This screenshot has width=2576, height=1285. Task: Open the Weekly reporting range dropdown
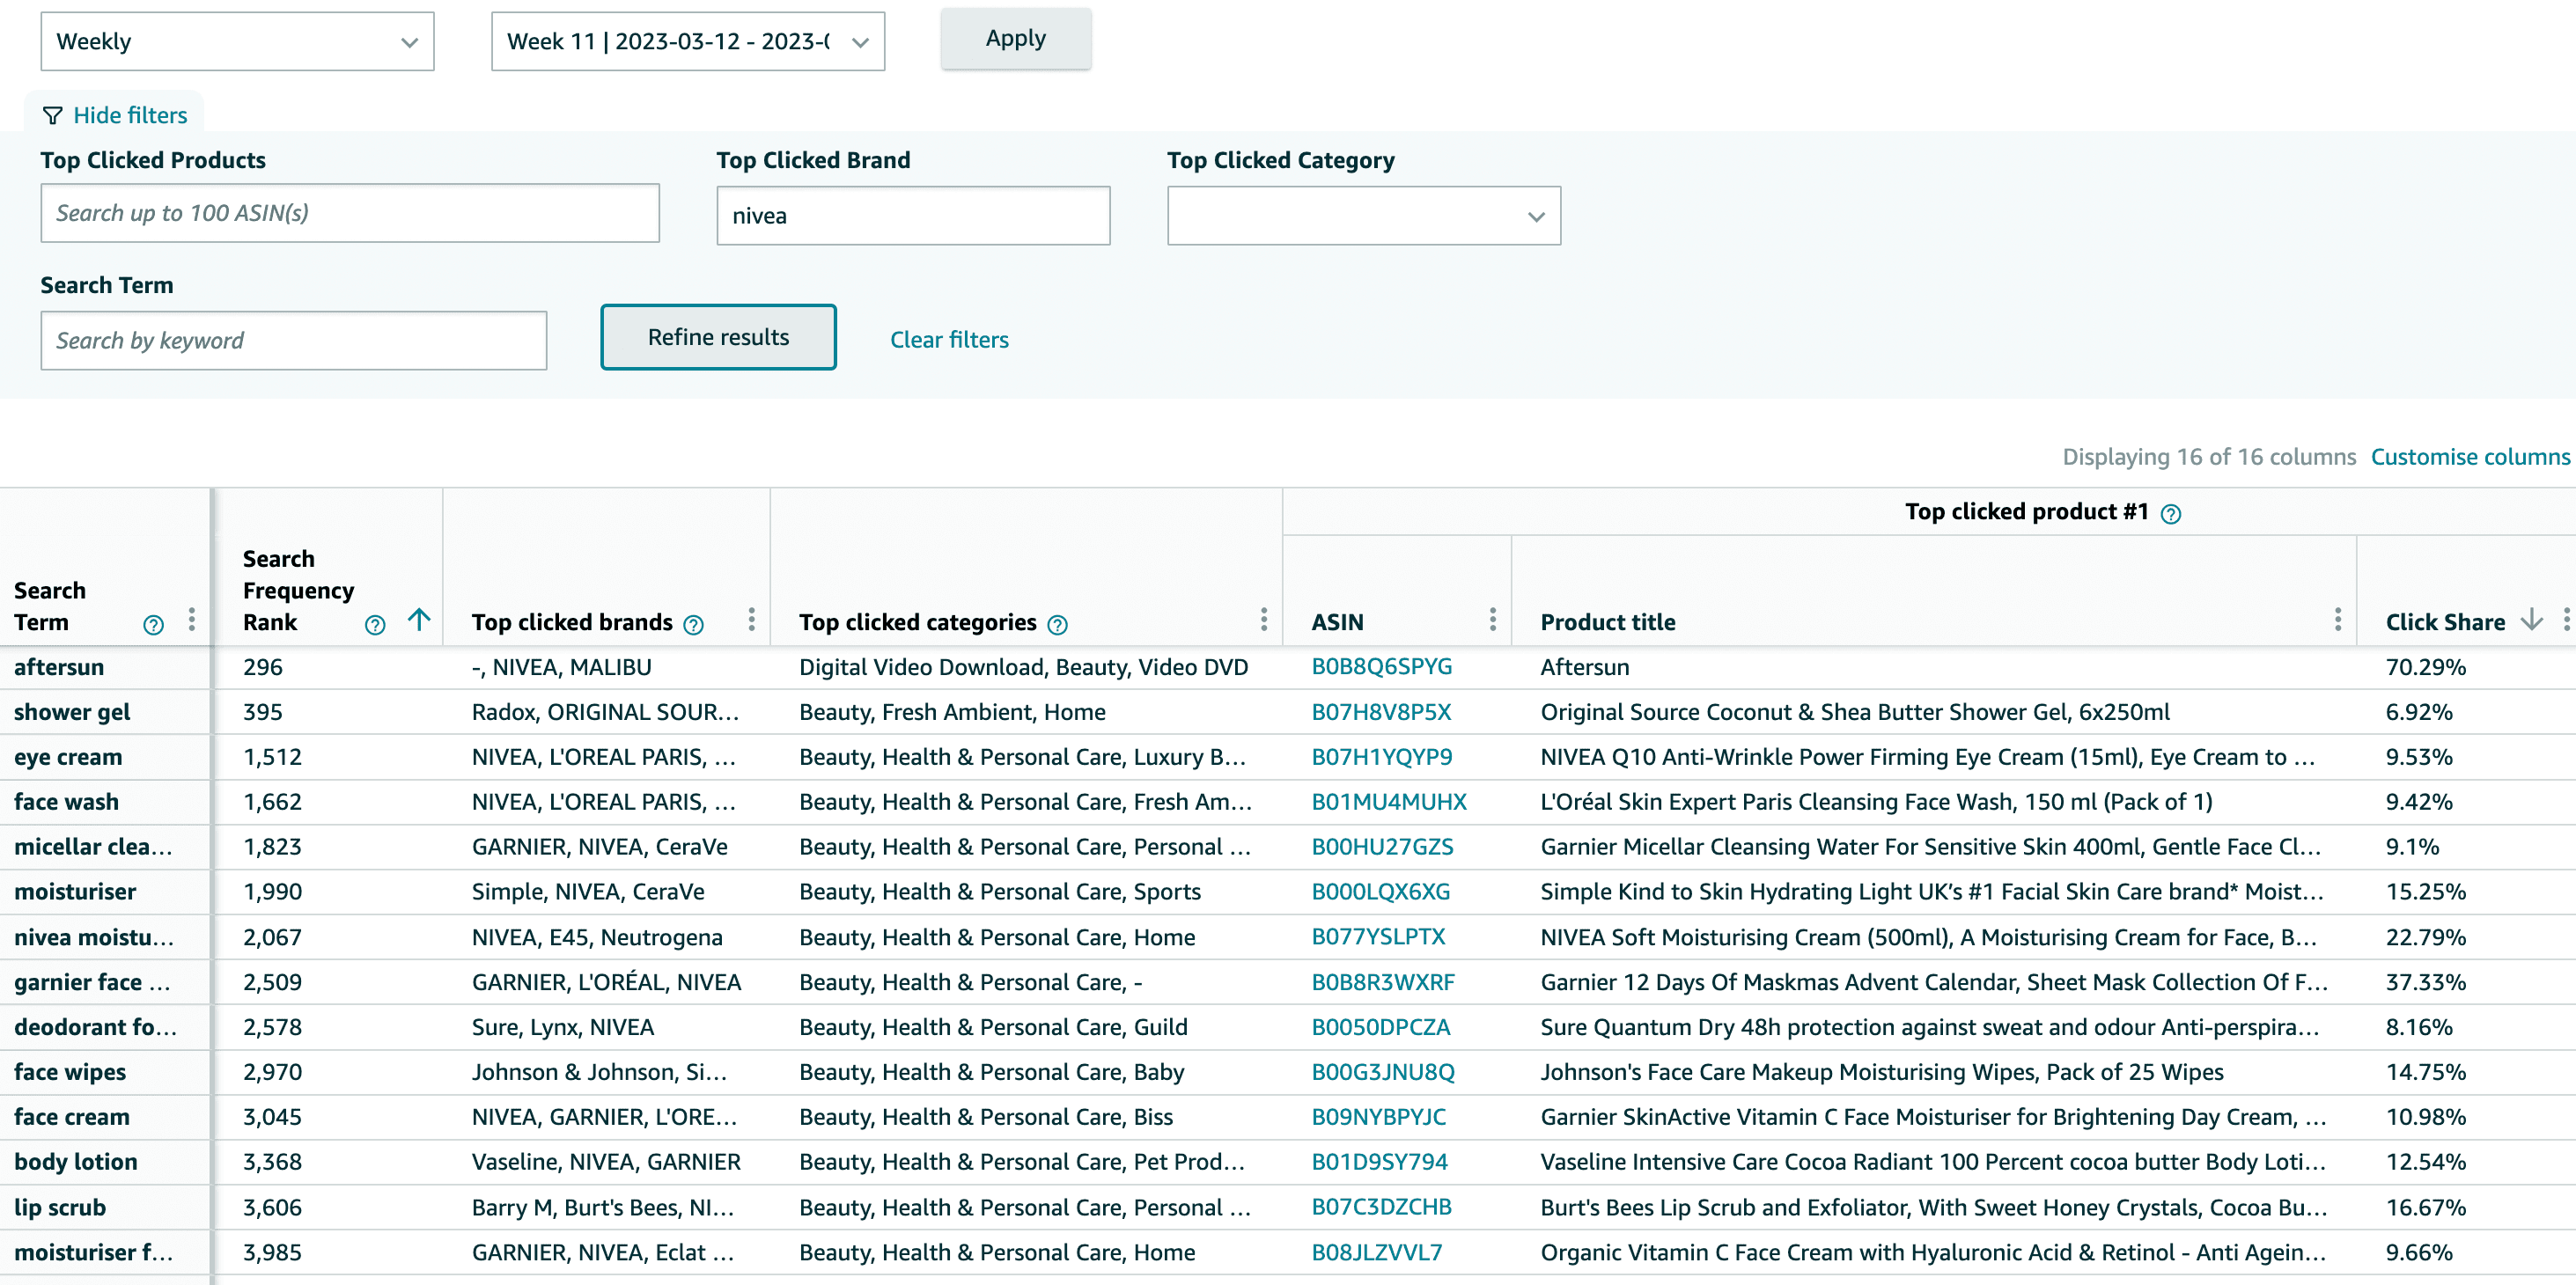point(237,42)
